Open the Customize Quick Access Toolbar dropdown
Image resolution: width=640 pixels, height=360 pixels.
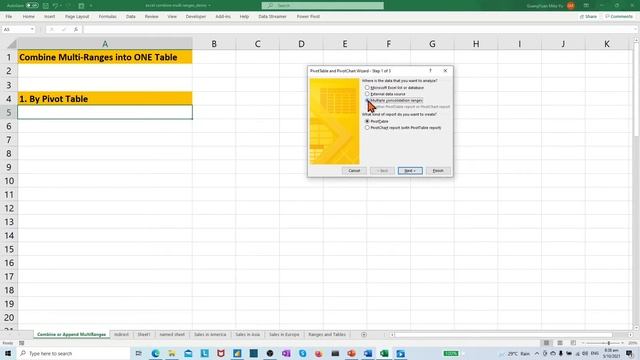(x=91, y=6)
